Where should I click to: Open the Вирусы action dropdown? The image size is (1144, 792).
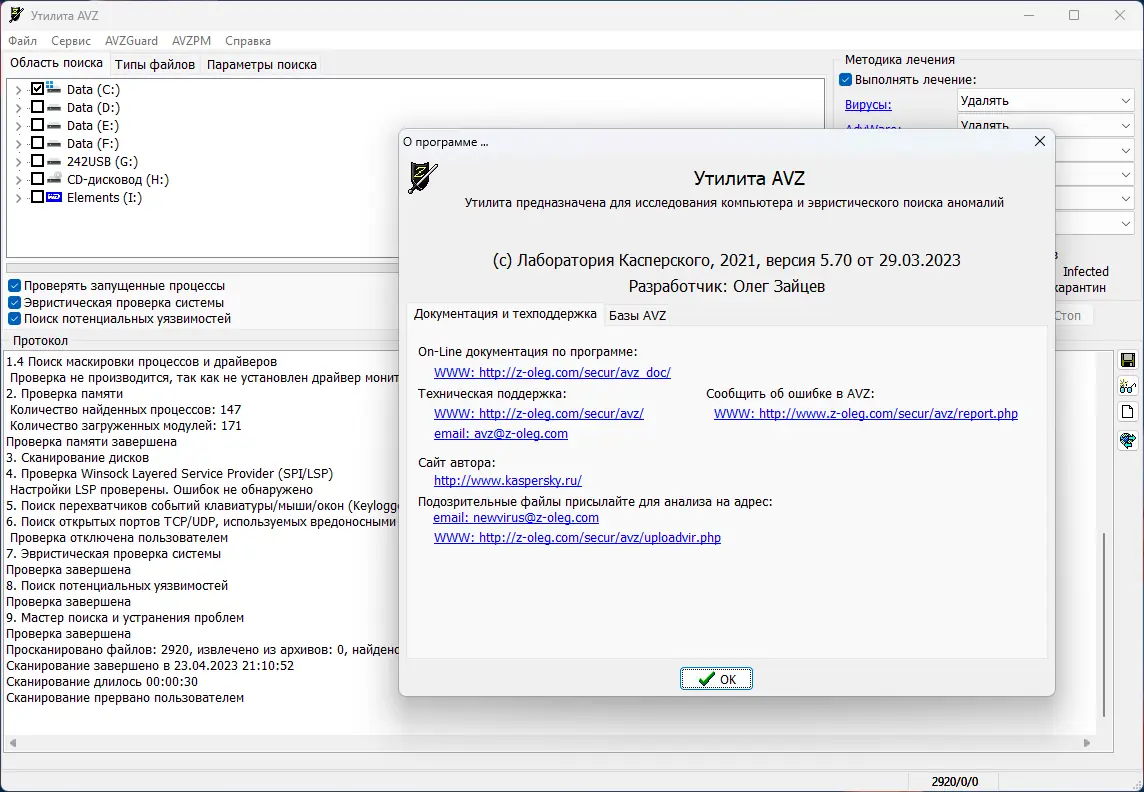(1045, 101)
